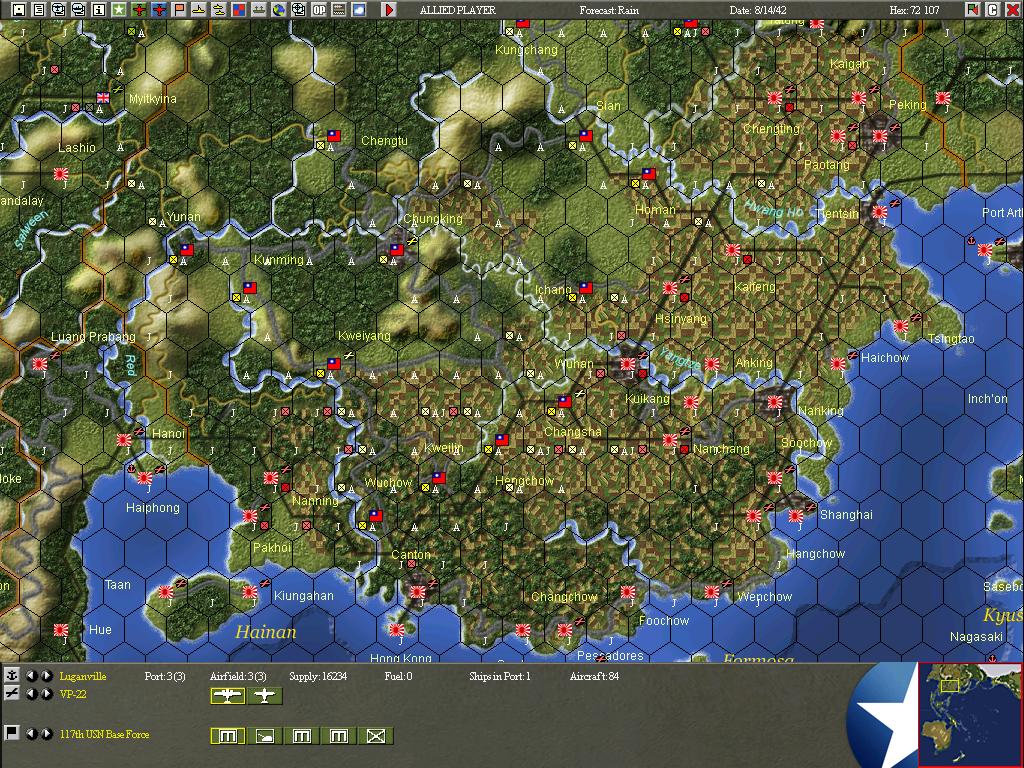This screenshot has height=768, width=1024.
Task: Click the double yellow ships toolbar icon
Action: tap(219, 10)
